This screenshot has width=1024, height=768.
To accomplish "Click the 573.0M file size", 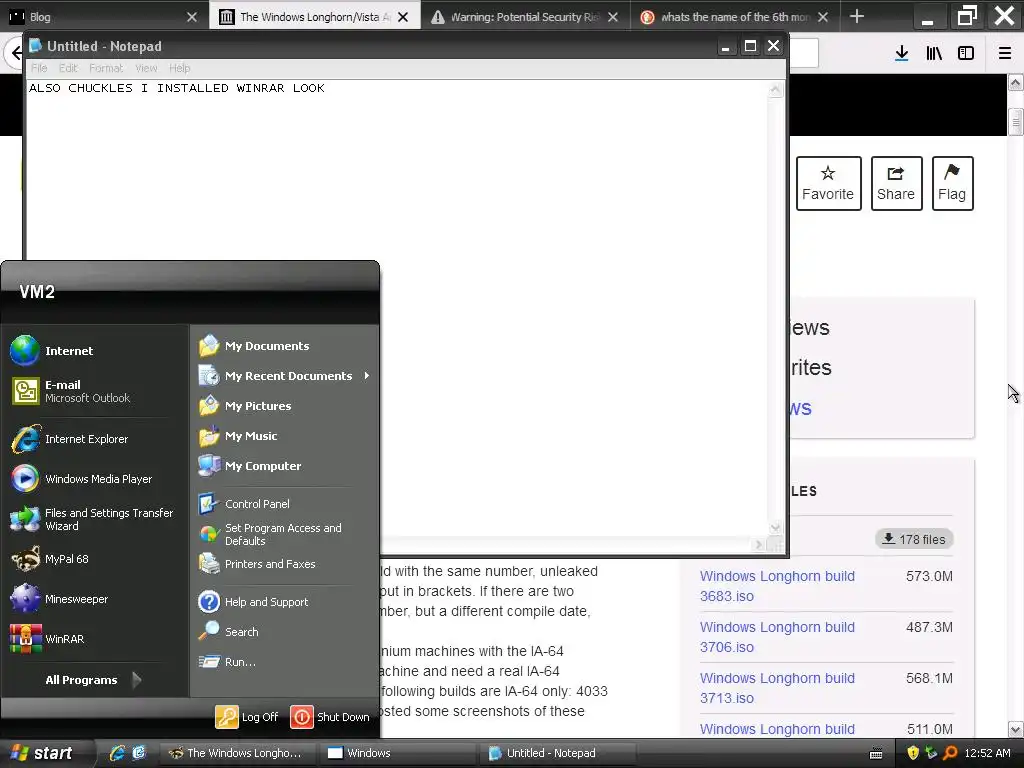I will (929, 576).
